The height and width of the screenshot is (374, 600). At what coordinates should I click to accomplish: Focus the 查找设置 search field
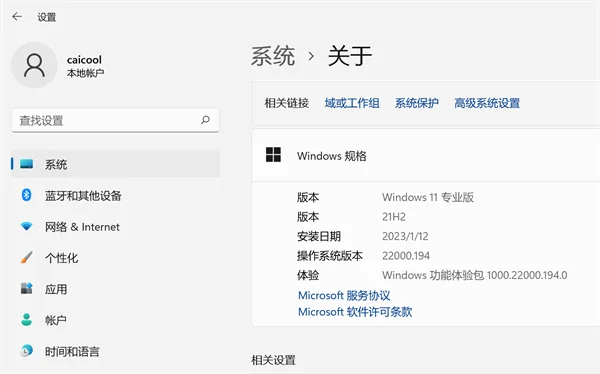click(115, 121)
